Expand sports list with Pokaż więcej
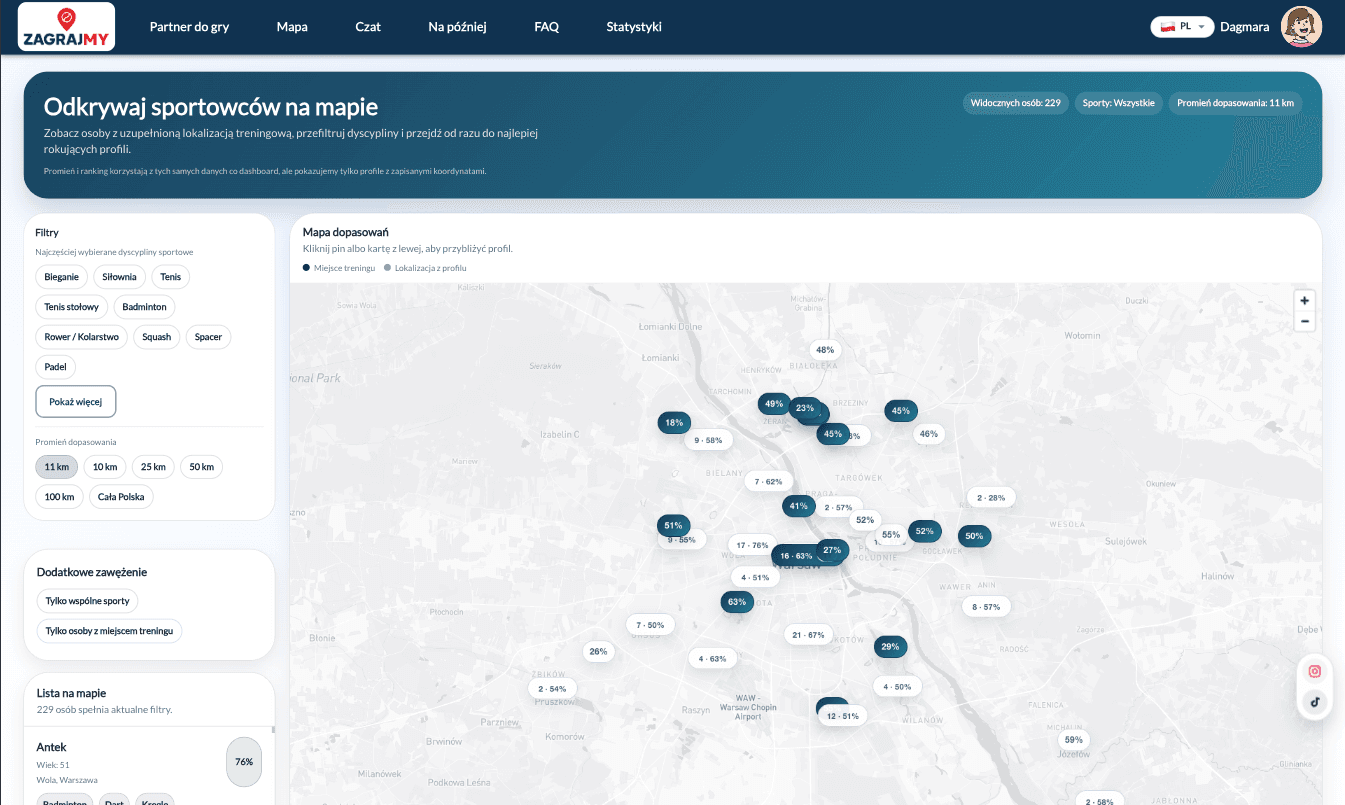The height and width of the screenshot is (805, 1345). pos(76,402)
